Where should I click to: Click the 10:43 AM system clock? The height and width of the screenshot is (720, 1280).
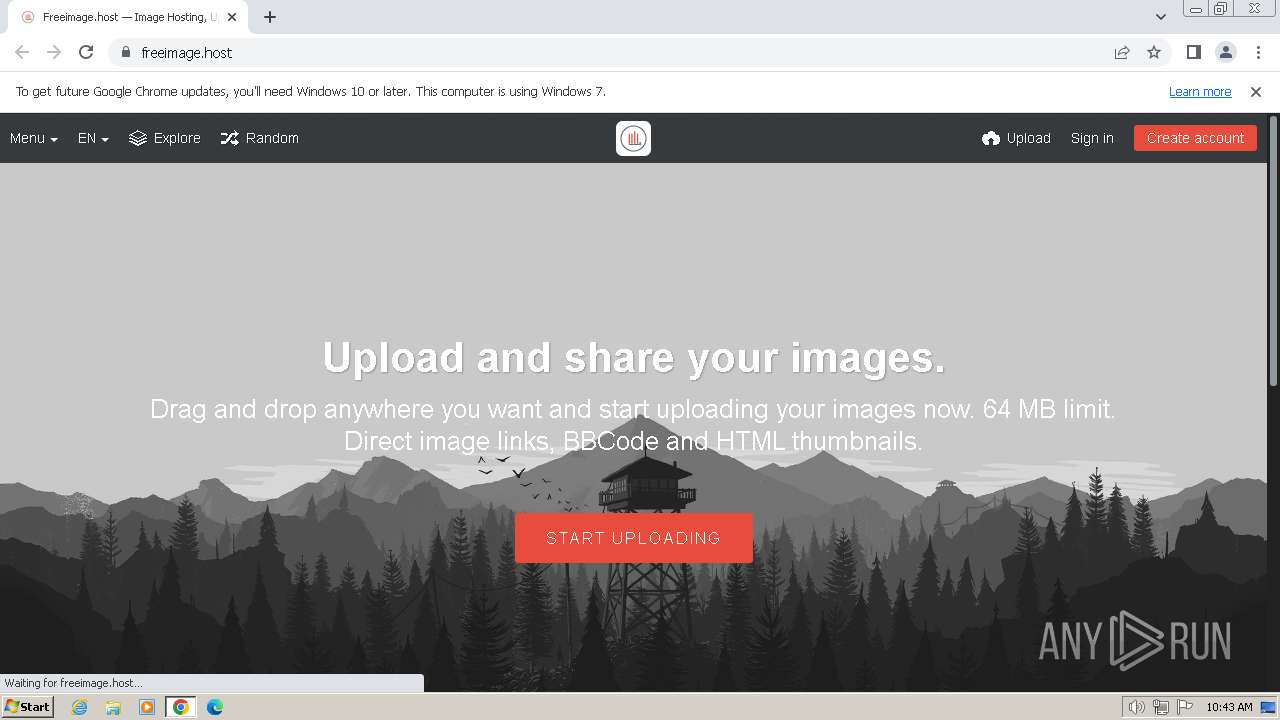click(1229, 707)
